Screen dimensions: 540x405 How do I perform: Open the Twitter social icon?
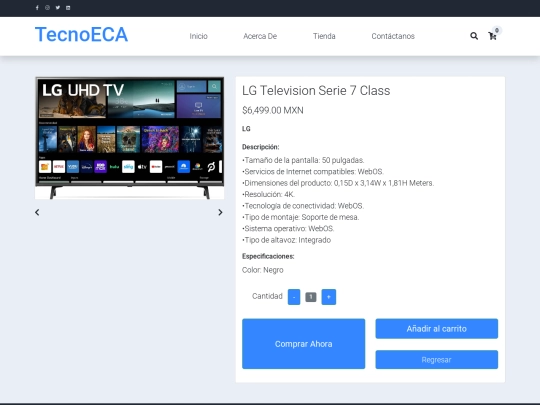(x=58, y=8)
